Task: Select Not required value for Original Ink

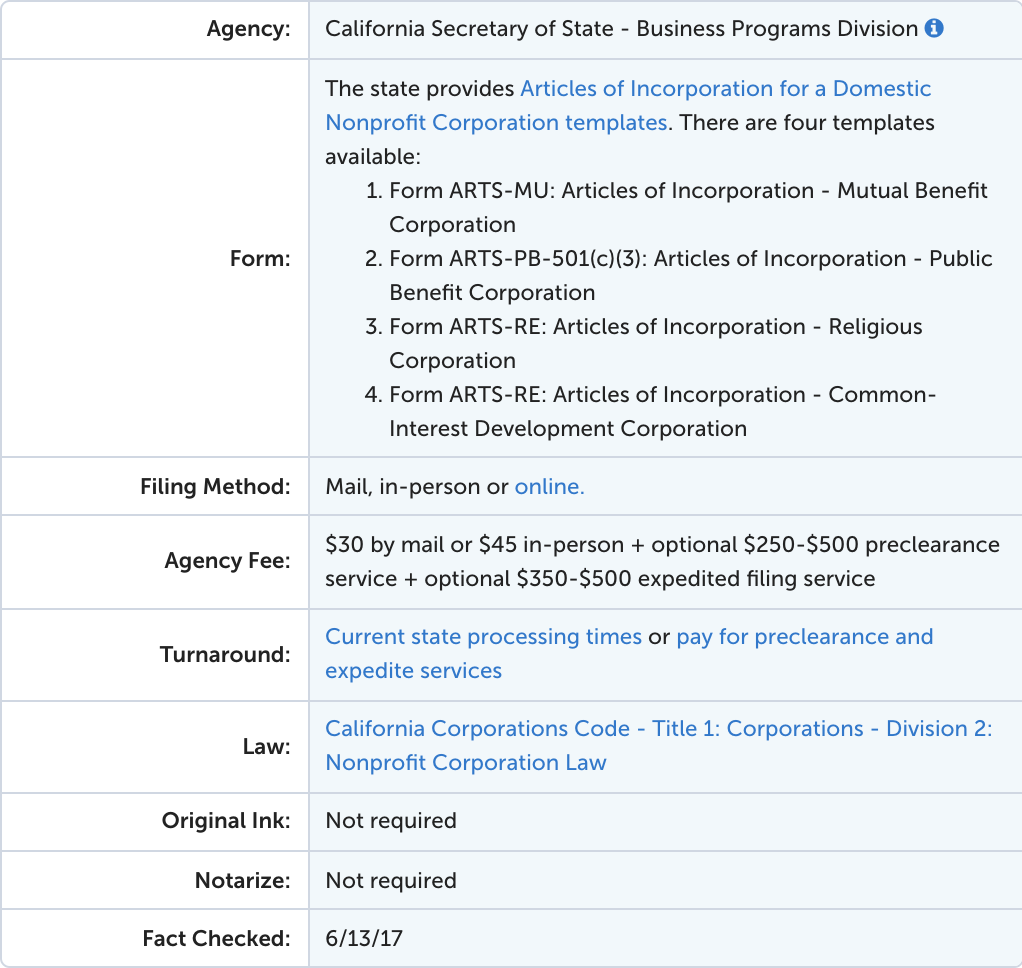Action: (391, 821)
